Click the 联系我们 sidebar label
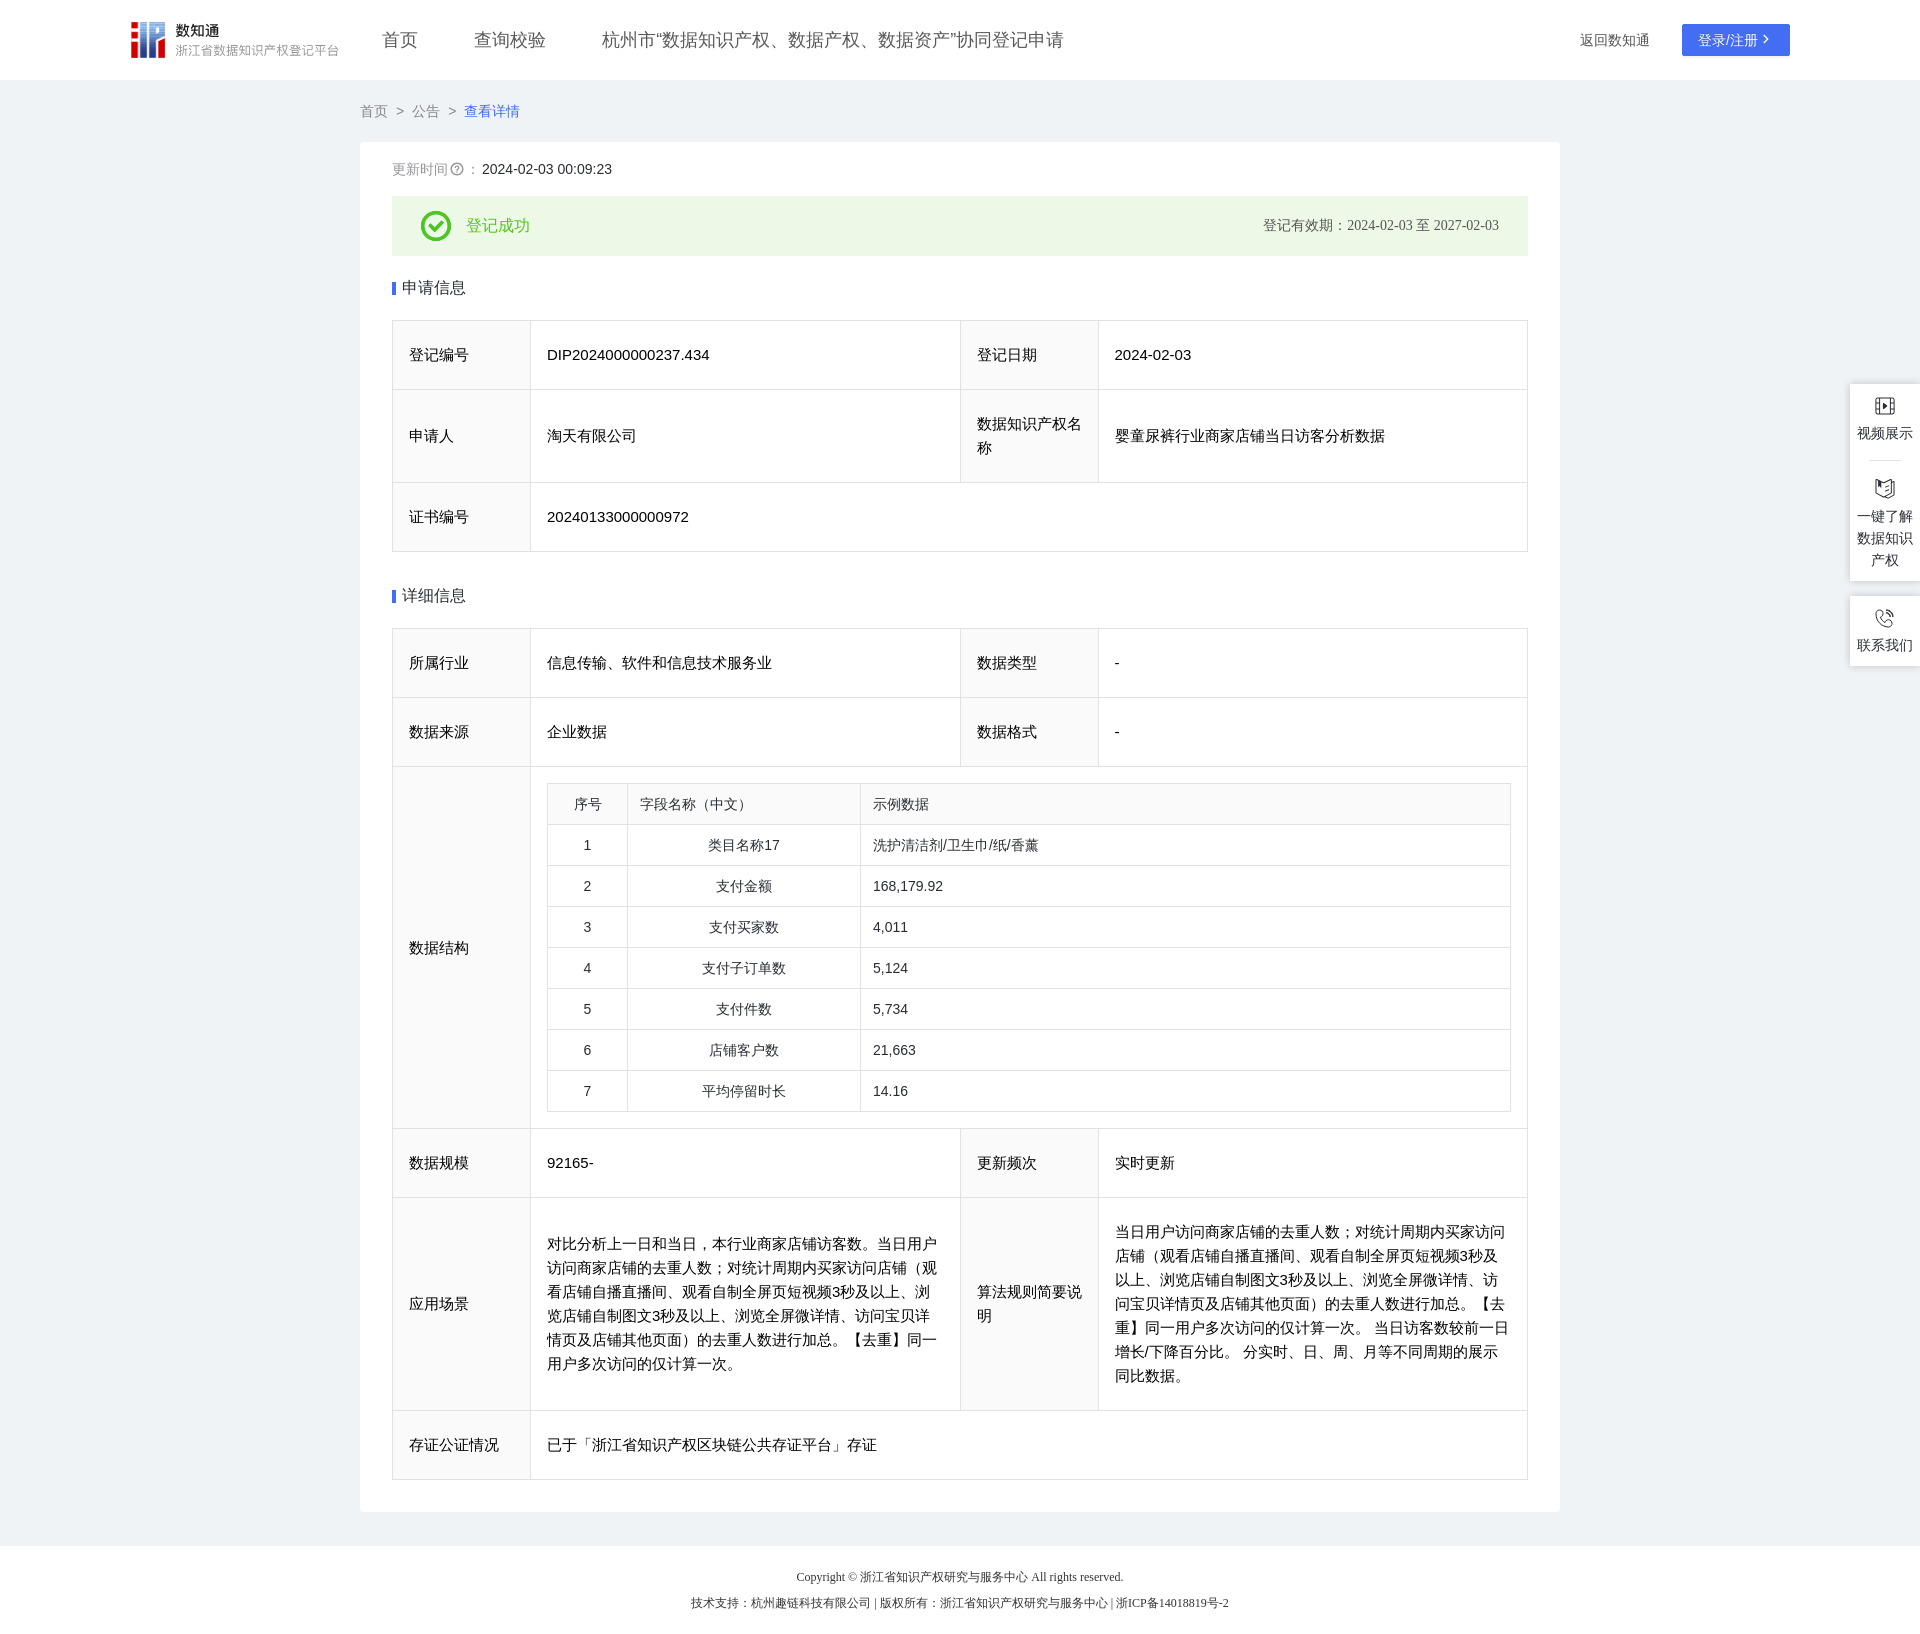Screen dimensions: 1920x1634 pos(1884,645)
